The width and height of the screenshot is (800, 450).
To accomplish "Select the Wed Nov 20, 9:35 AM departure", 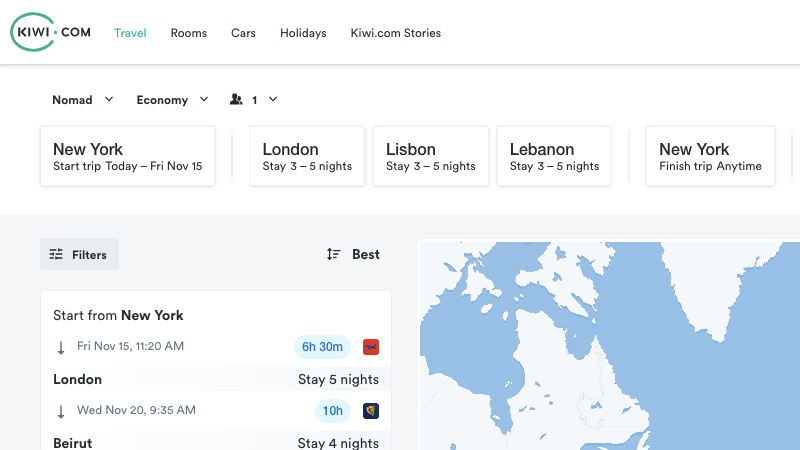I will coord(136,410).
